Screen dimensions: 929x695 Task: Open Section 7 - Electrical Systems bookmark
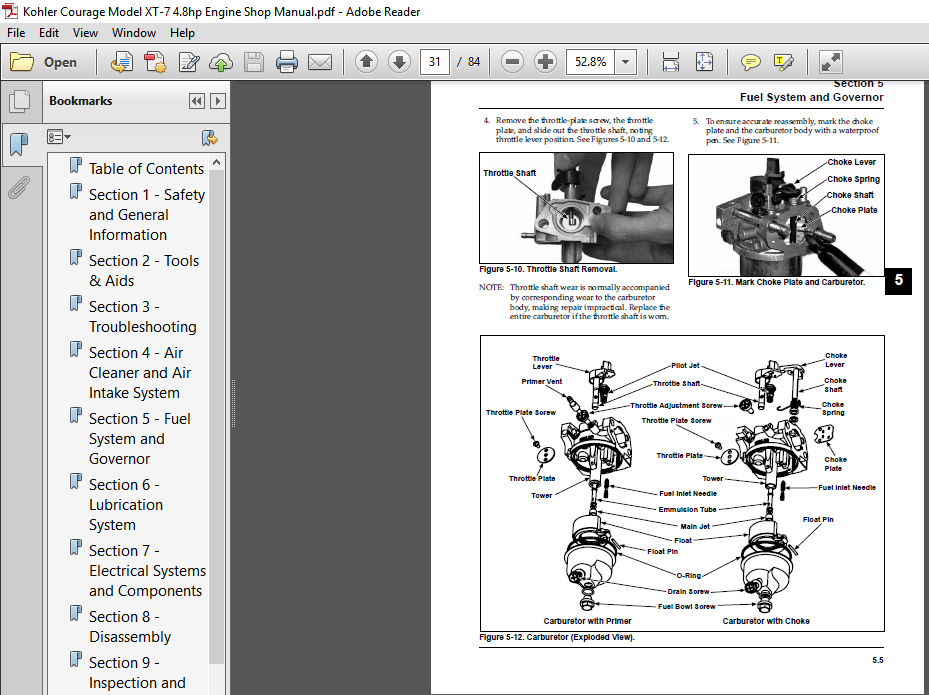coord(148,571)
